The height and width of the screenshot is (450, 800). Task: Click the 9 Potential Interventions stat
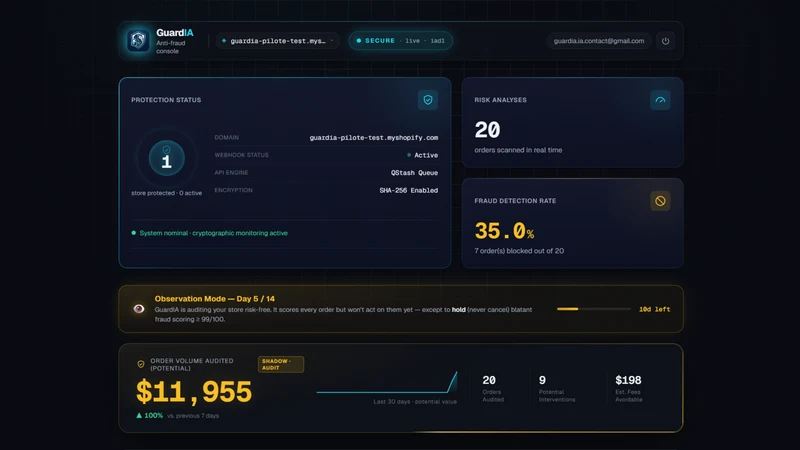pos(557,388)
